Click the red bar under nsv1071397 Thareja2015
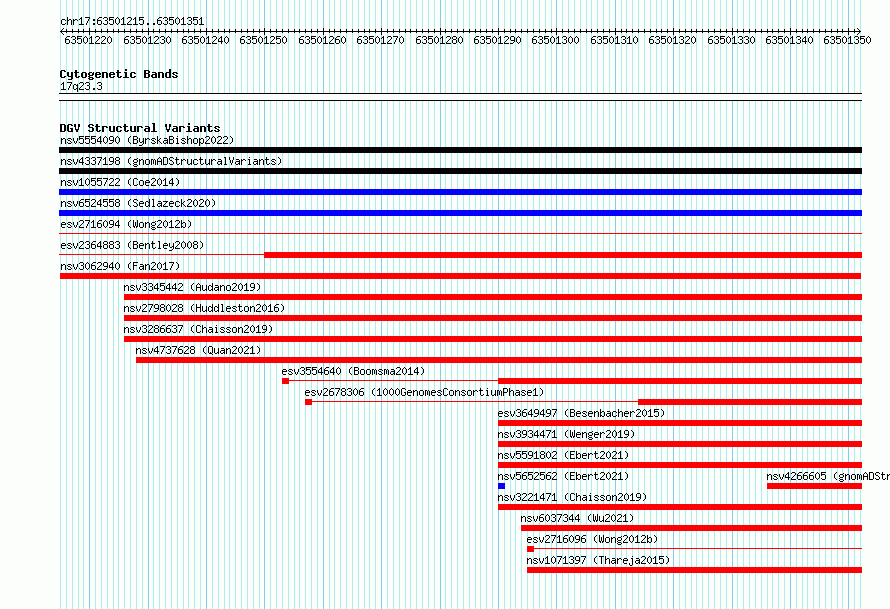The image size is (890, 609). click(x=694, y=570)
